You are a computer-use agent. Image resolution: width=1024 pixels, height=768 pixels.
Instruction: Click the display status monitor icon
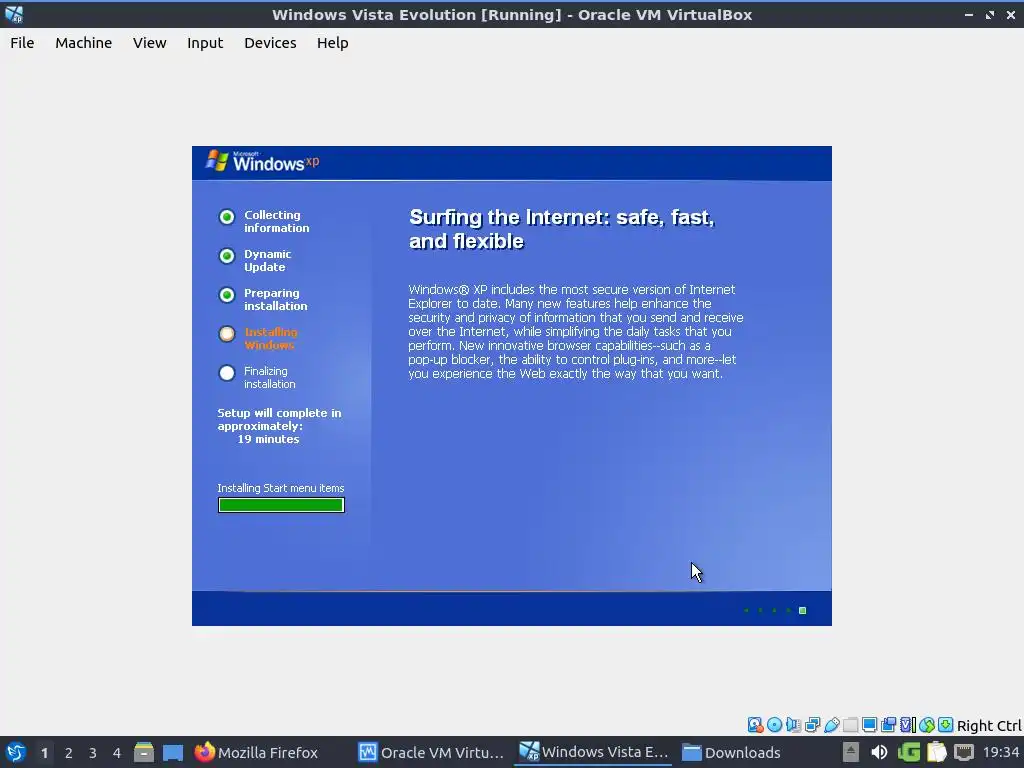point(869,725)
